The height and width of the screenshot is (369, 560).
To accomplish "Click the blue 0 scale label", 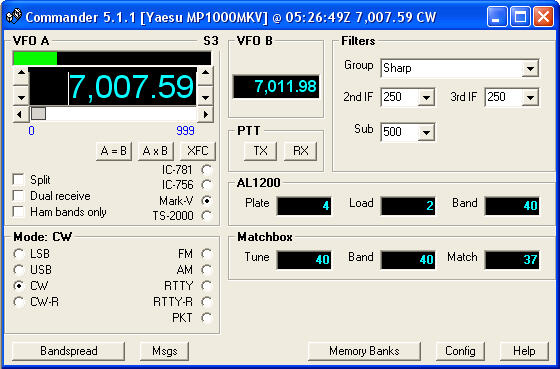I will tap(31, 131).
